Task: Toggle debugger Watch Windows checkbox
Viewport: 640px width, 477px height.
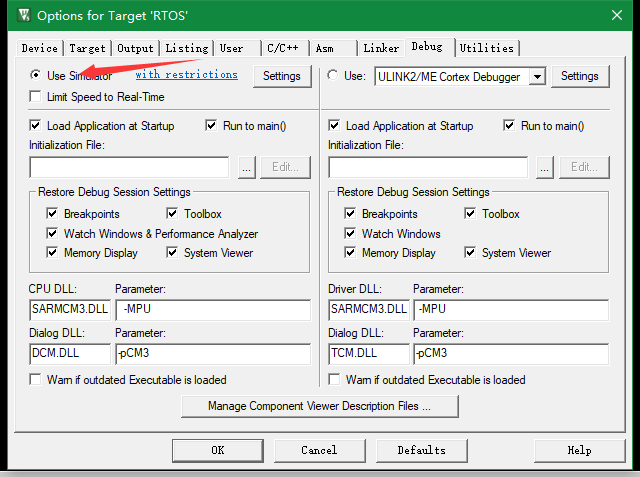Action: click(x=350, y=233)
